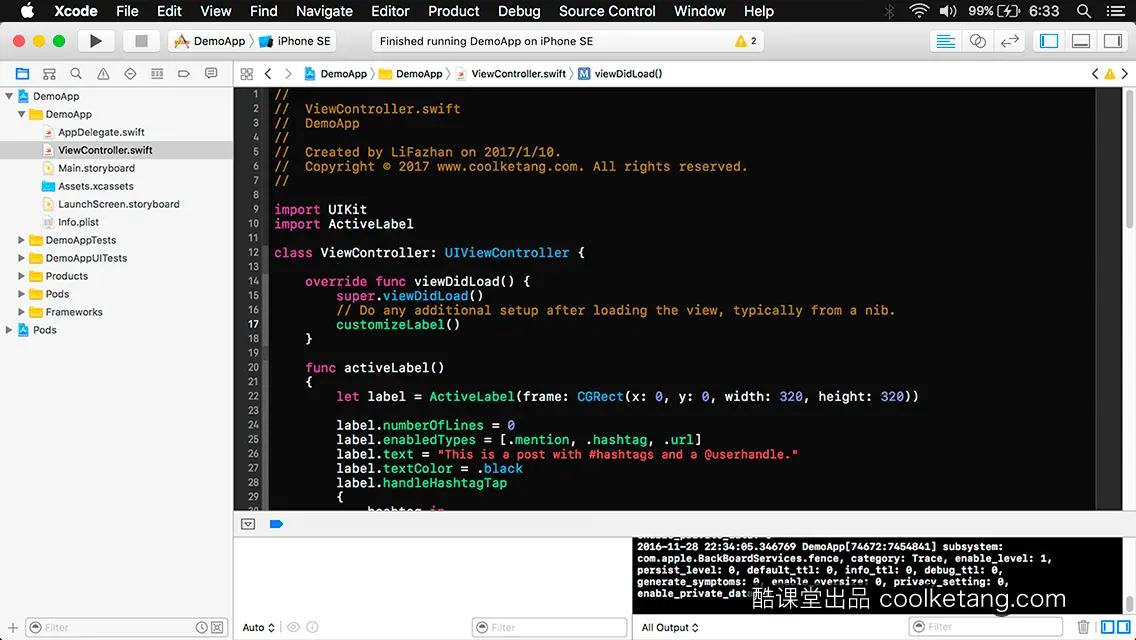The height and width of the screenshot is (640, 1136).
Task: Add a new file with plus button
Action: pos(12,628)
